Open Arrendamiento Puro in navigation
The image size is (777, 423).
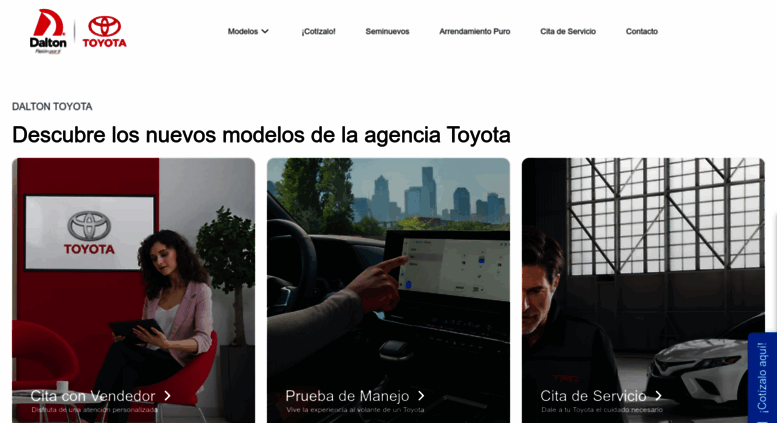(475, 31)
